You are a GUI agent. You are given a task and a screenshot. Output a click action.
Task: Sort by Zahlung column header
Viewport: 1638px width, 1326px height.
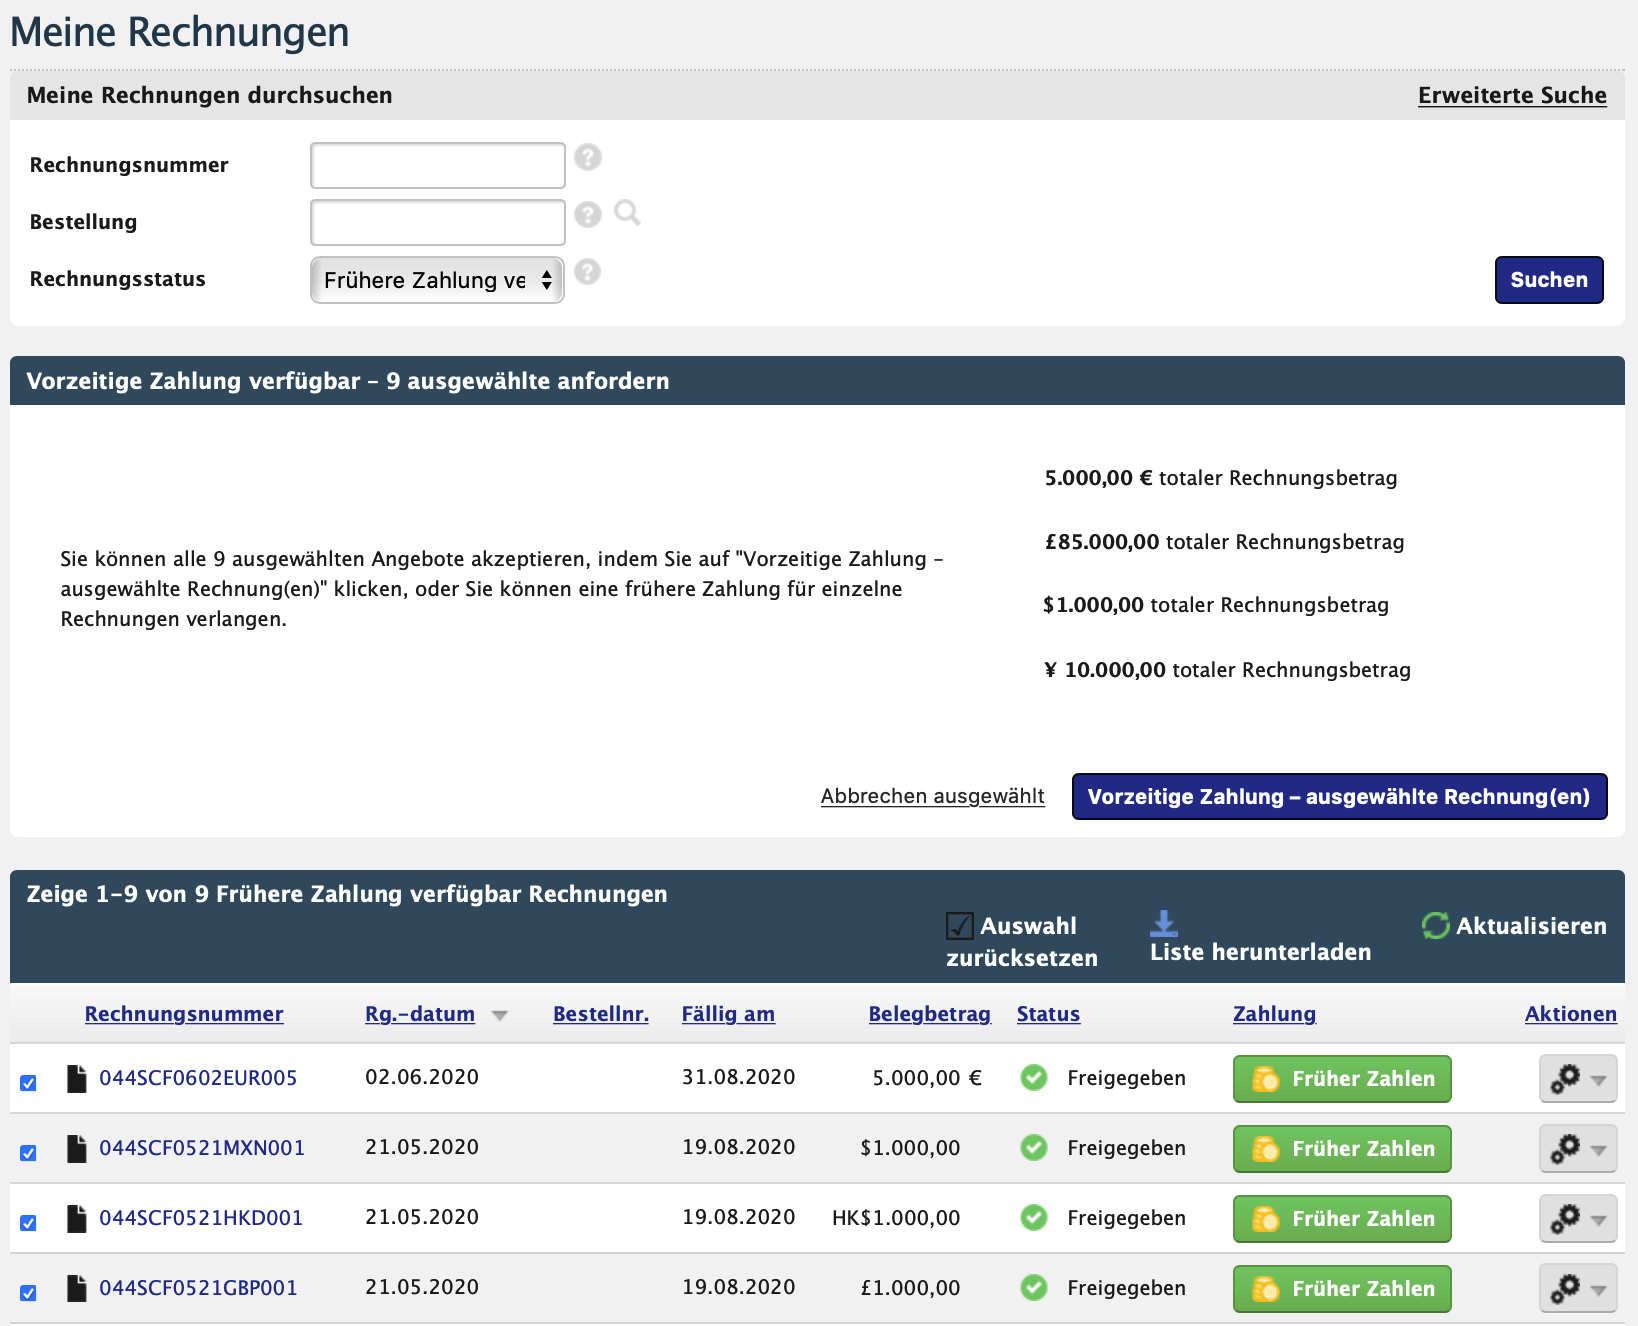point(1274,1014)
